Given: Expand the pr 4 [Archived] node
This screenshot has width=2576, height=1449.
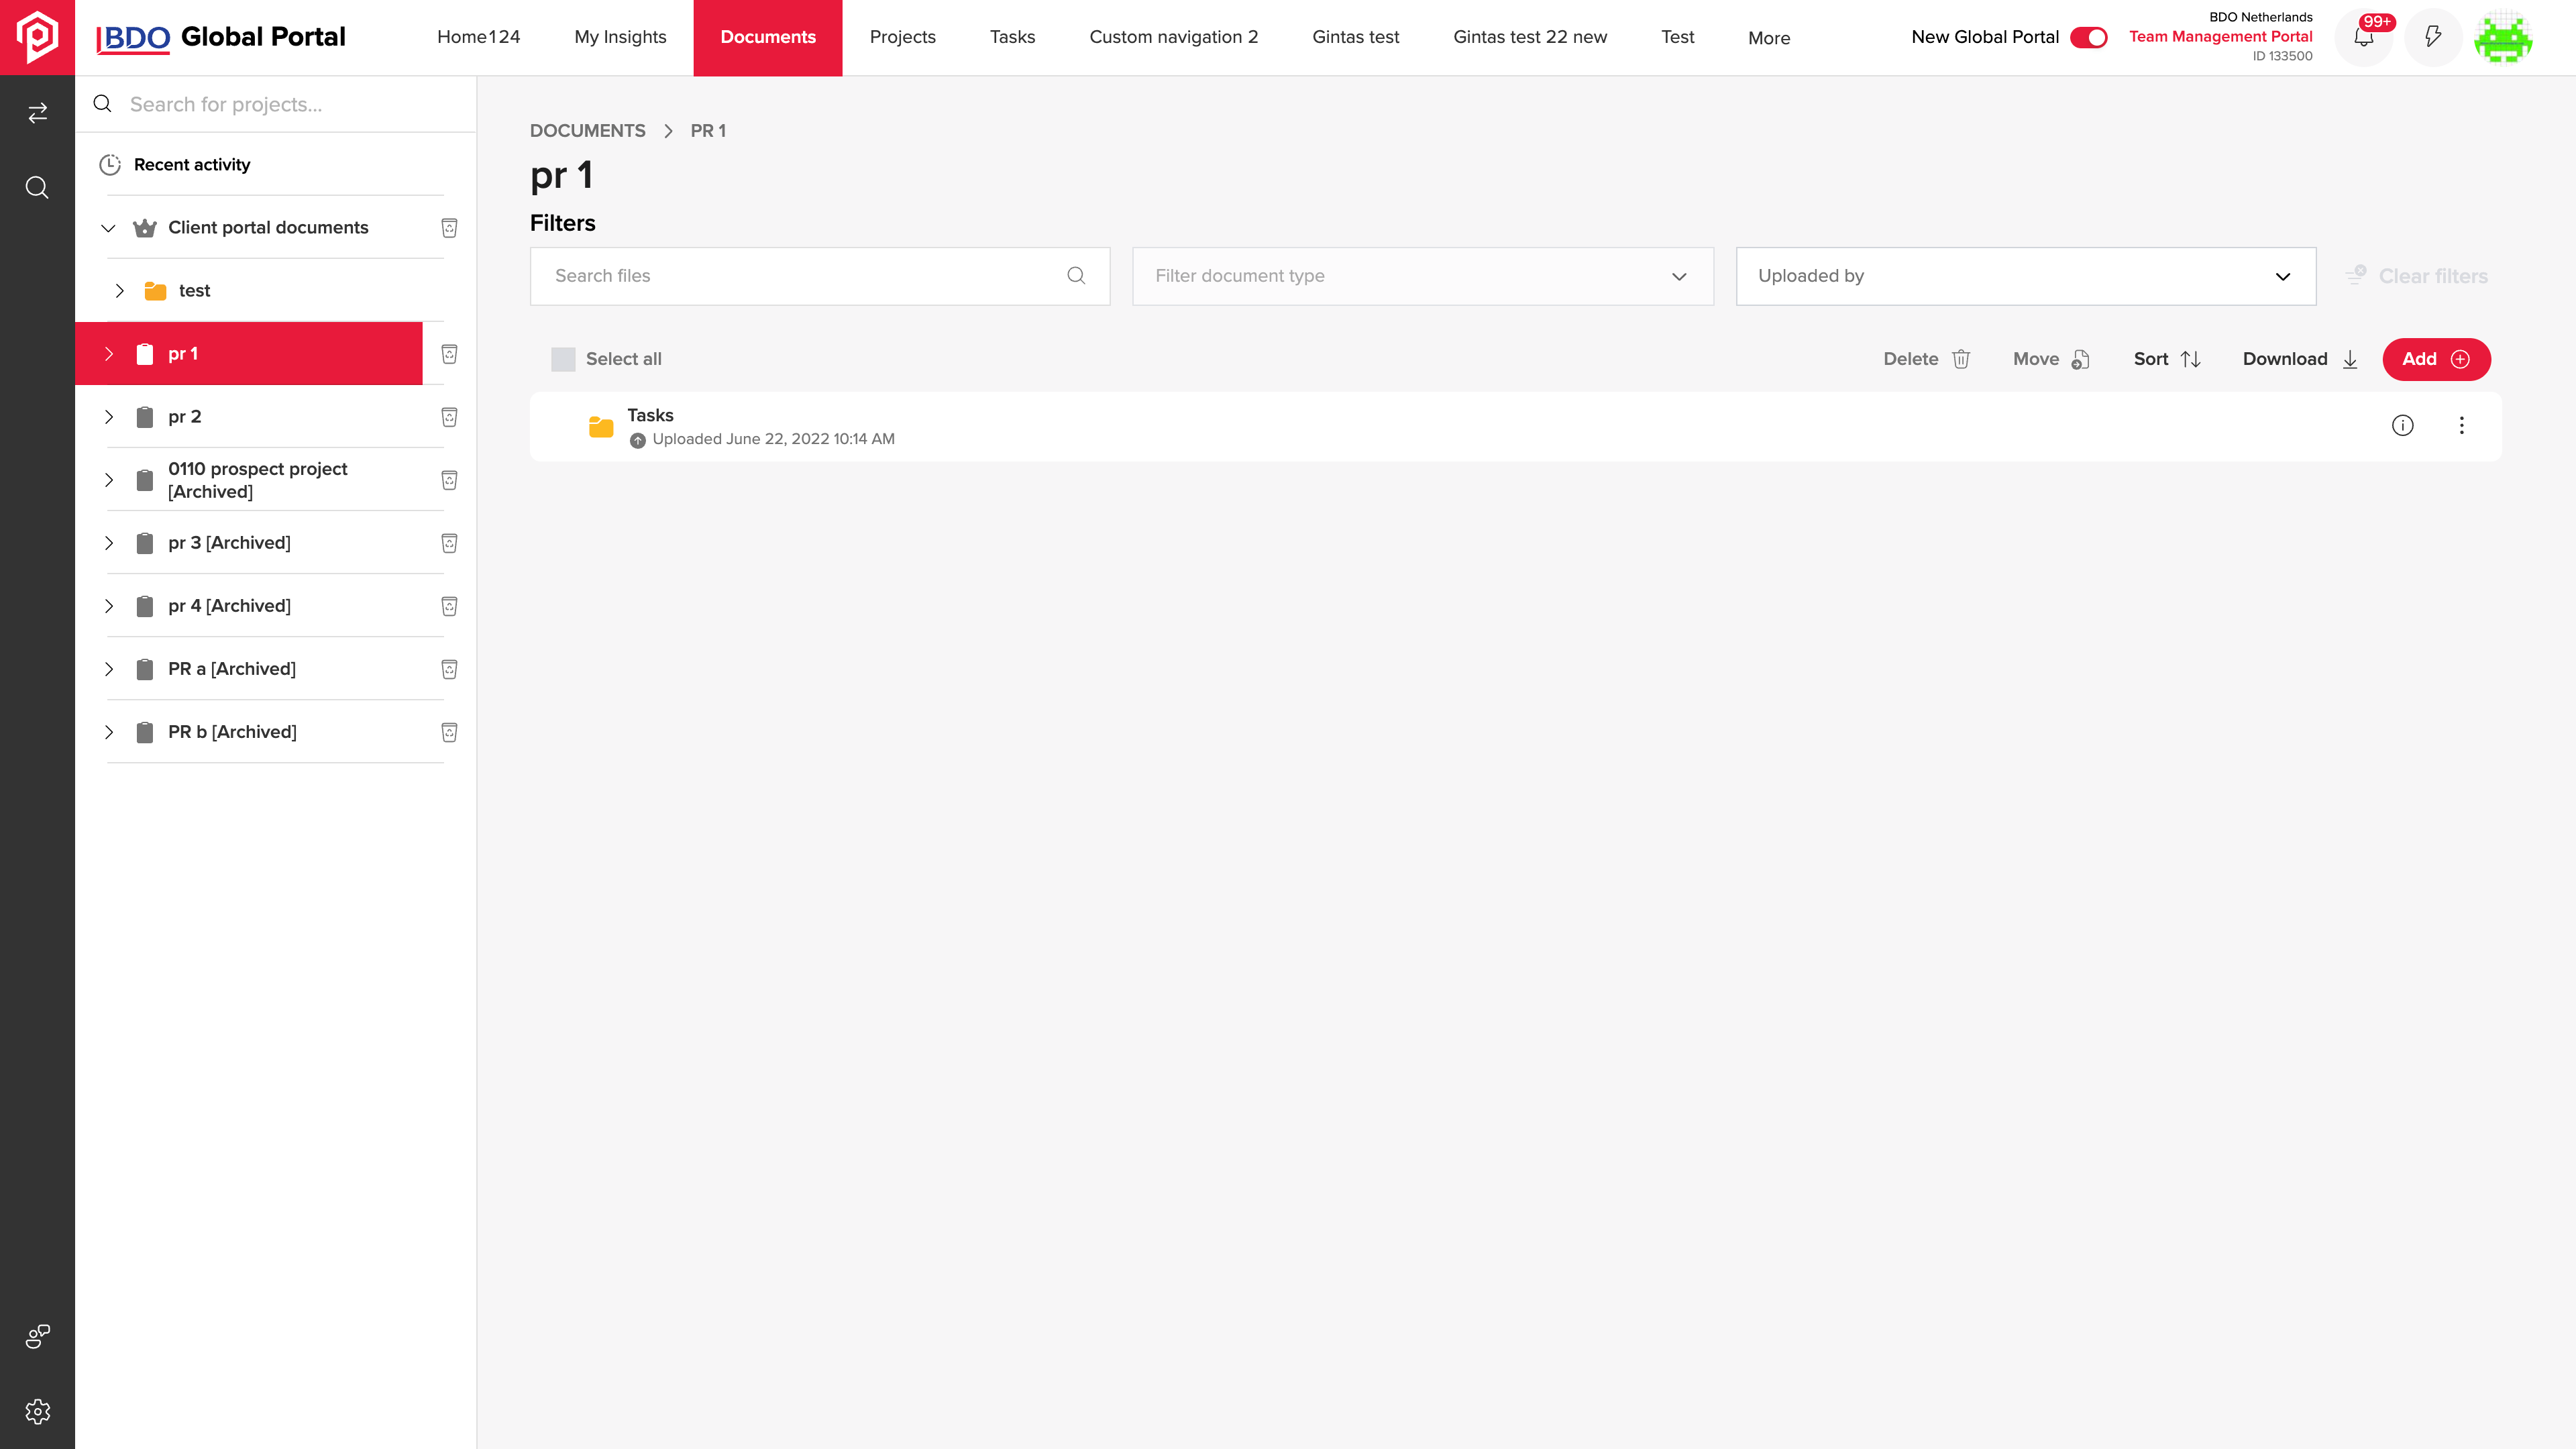Looking at the screenshot, I should [108, 606].
